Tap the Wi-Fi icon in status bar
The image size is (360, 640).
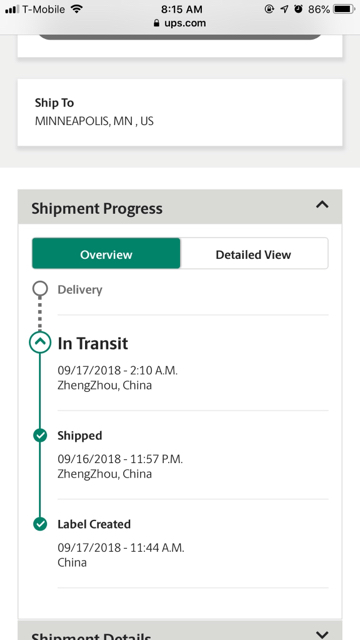pos(76,9)
